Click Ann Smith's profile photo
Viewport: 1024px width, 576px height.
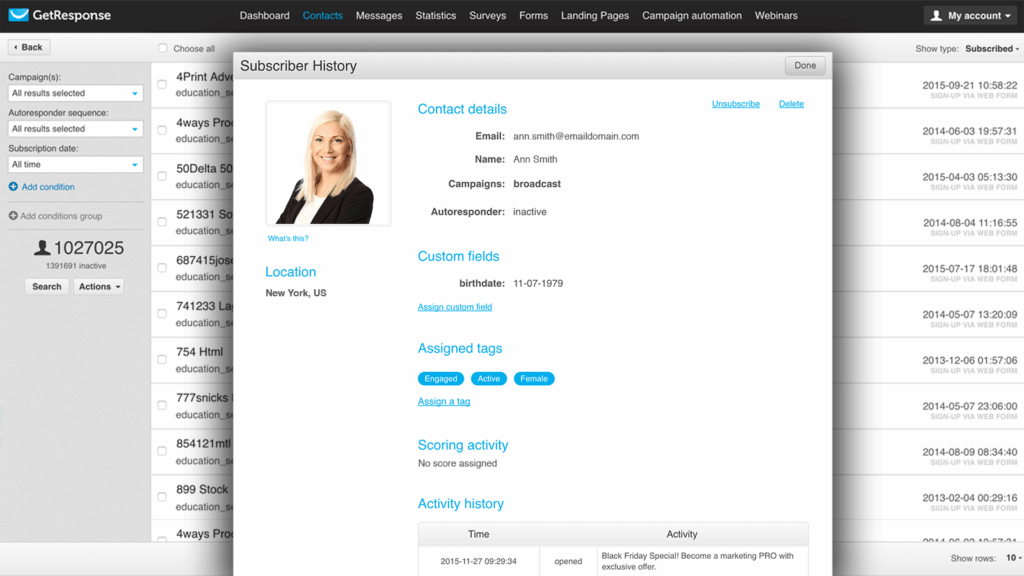[x=330, y=161]
